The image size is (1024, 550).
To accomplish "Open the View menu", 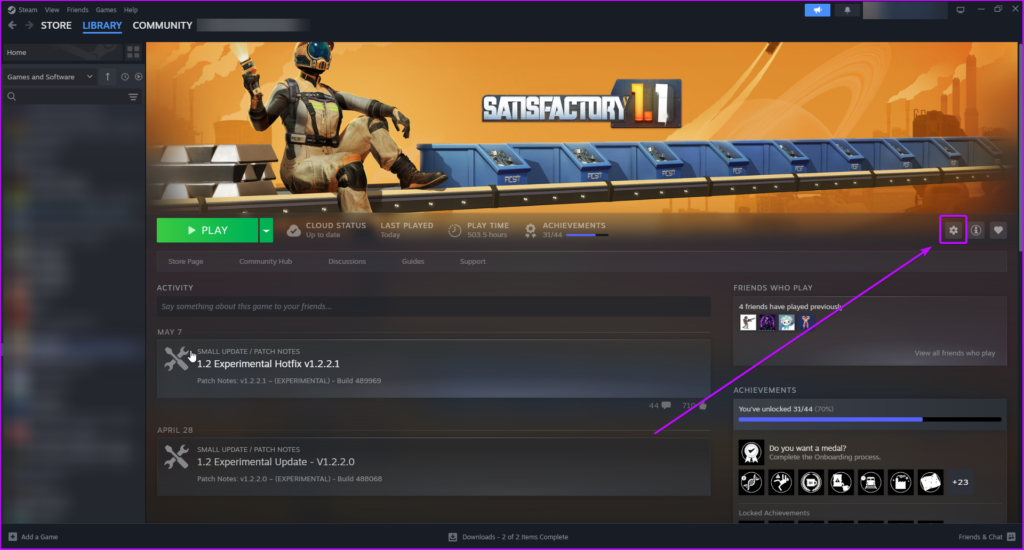I will (x=52, y=10).
